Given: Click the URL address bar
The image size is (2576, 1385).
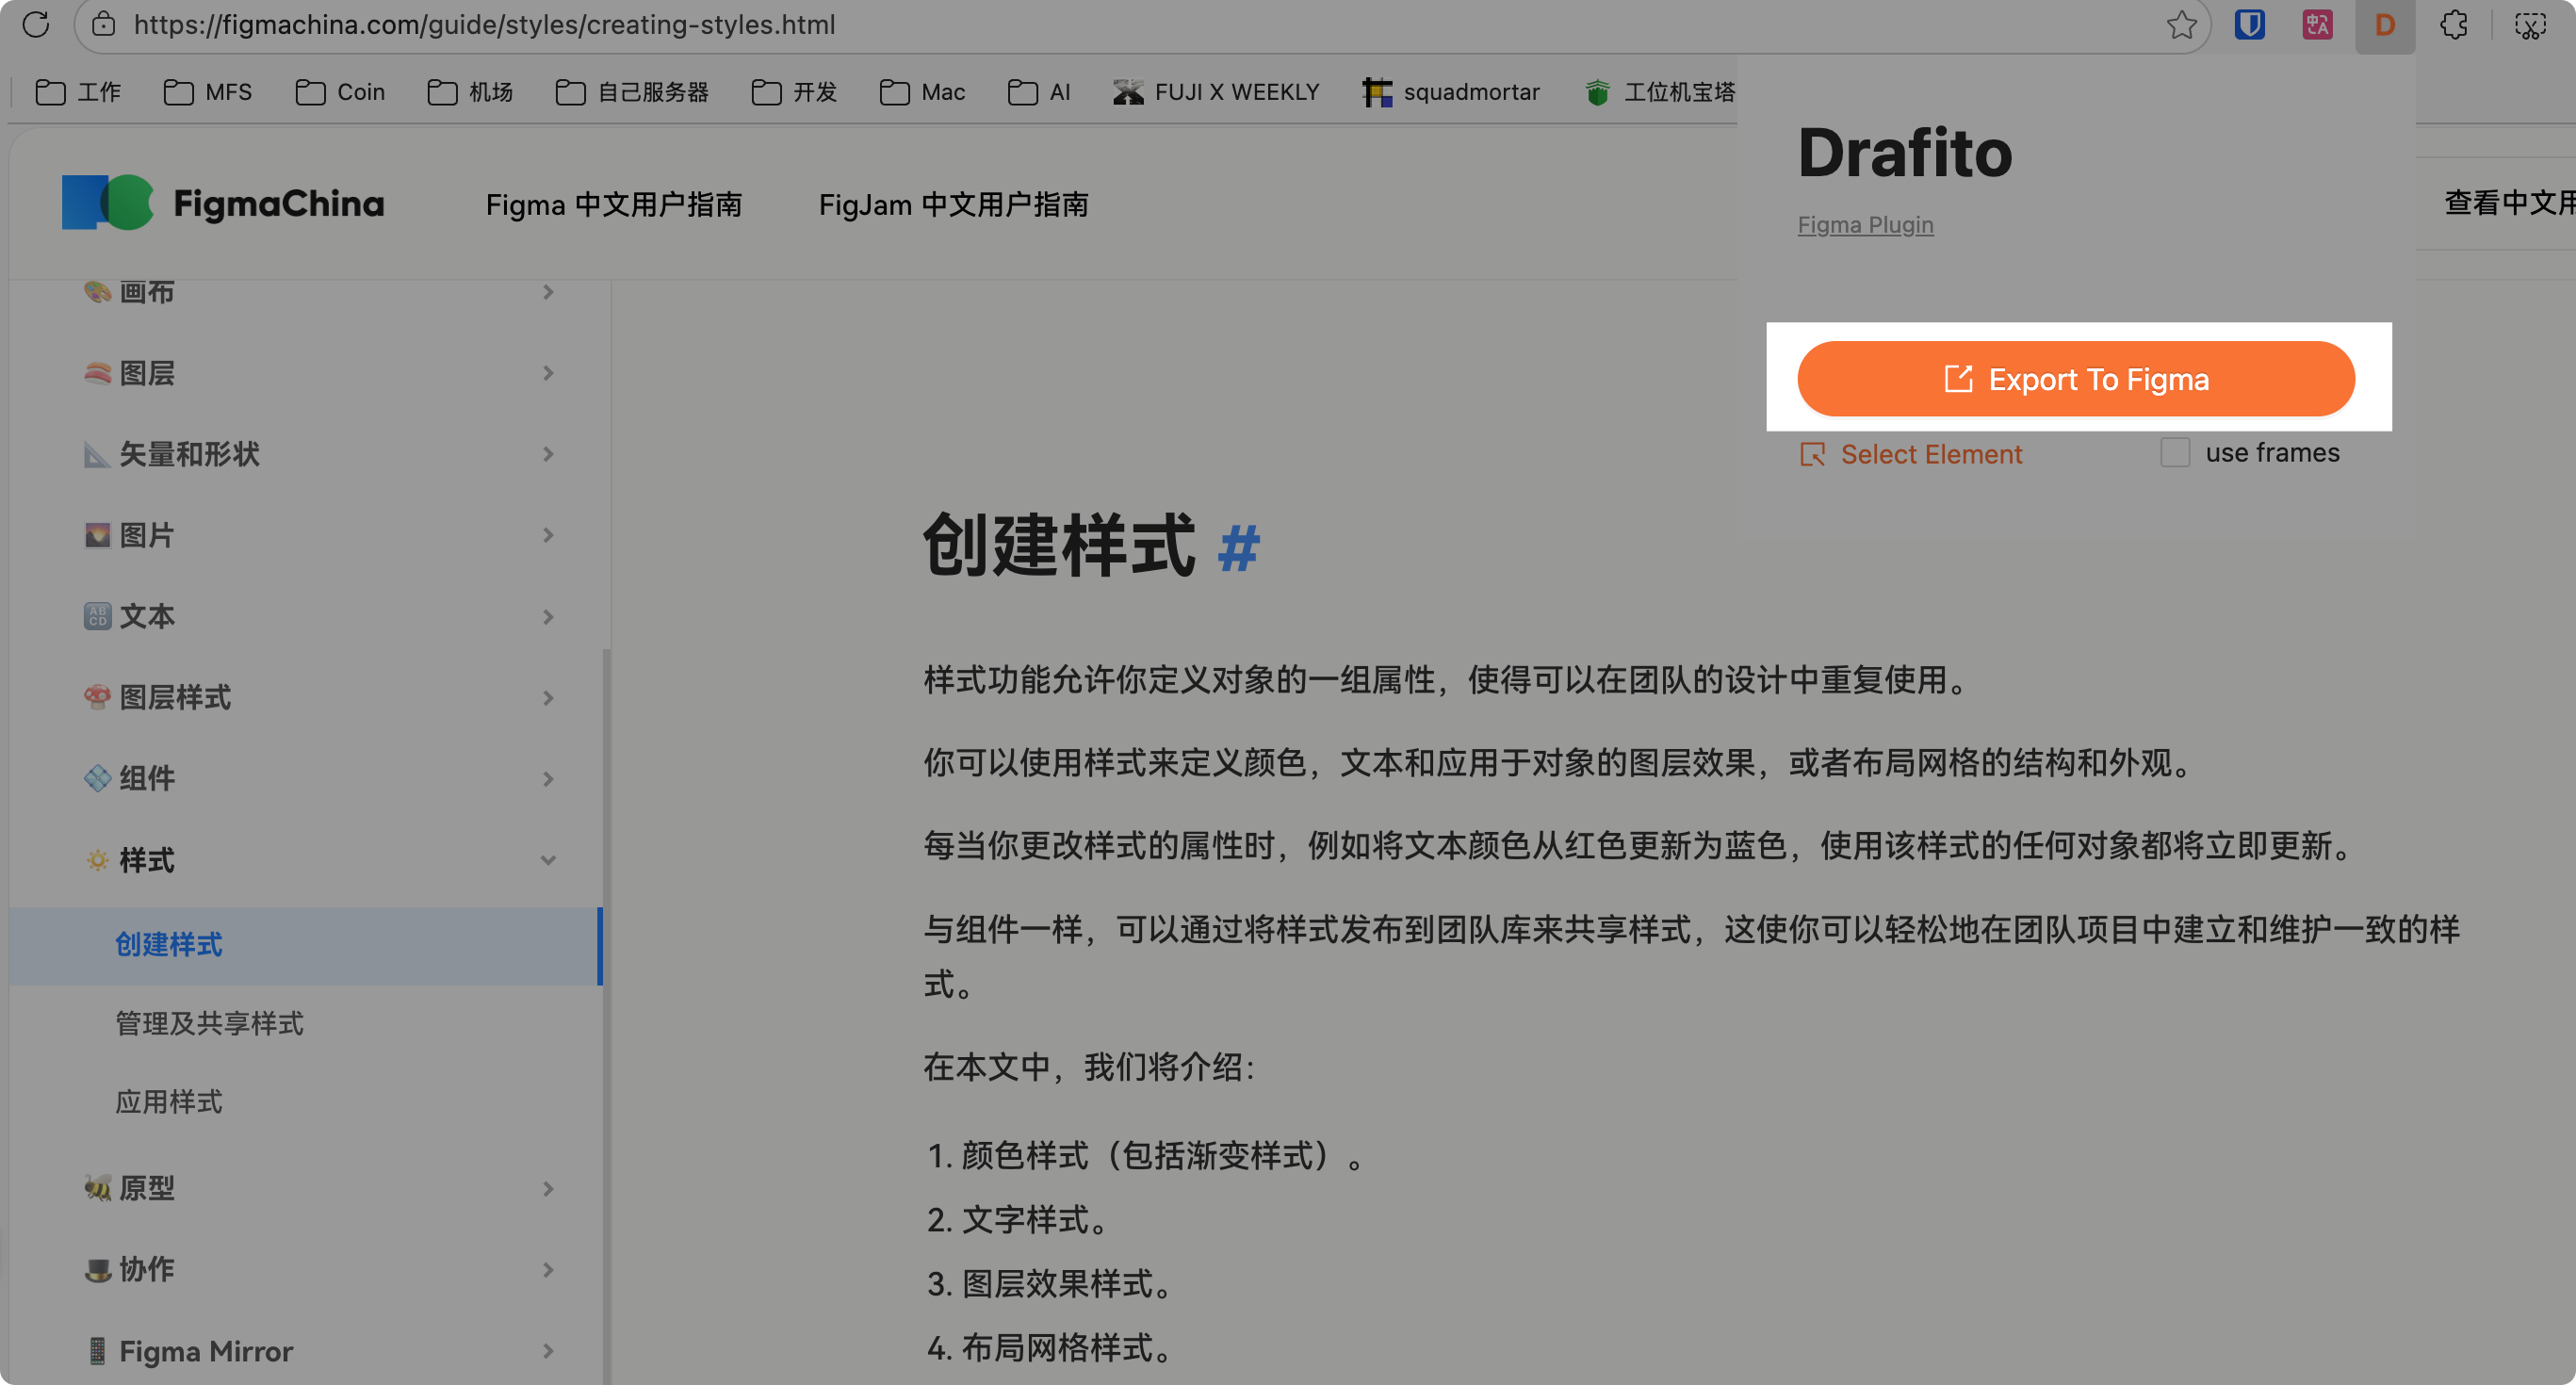Looking at the screenshot, I should (x=1100, y=24).
